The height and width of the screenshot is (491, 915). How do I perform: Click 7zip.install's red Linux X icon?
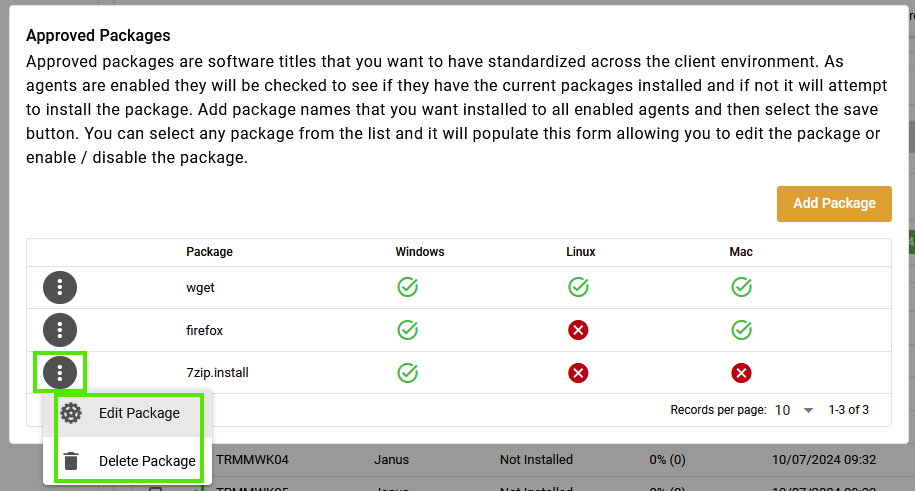pyautogui.click(x=578, y=372)
